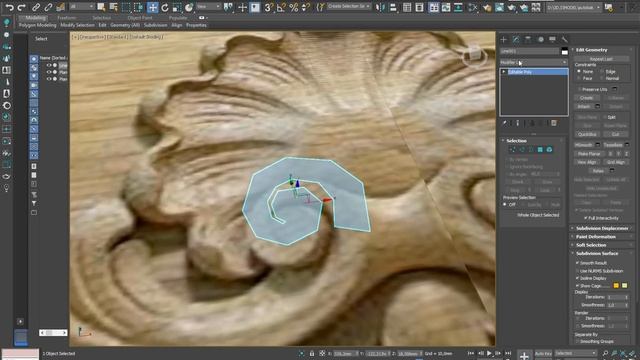Click the Undo arrow icon
This screenshot has width=640, height=360.
click(x=9, y=7)
